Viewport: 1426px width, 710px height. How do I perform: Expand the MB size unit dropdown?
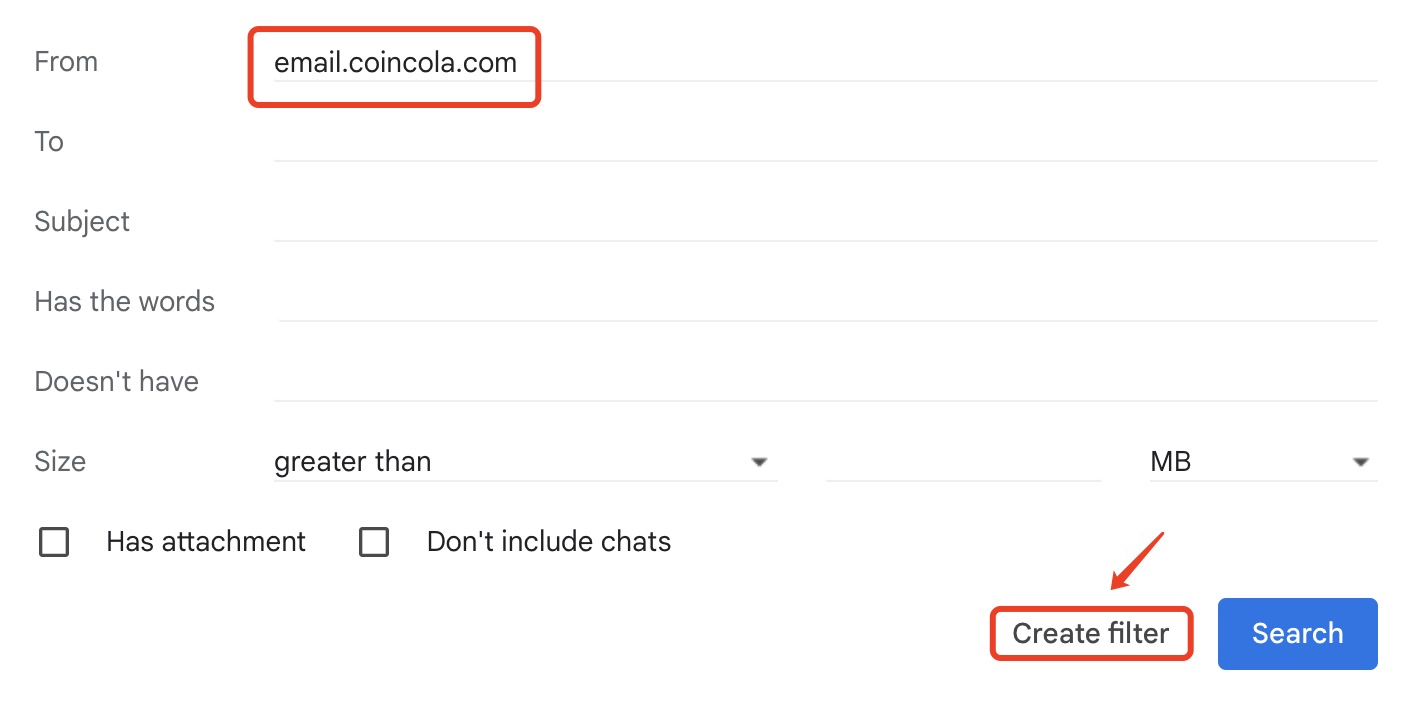point(1262,462)
